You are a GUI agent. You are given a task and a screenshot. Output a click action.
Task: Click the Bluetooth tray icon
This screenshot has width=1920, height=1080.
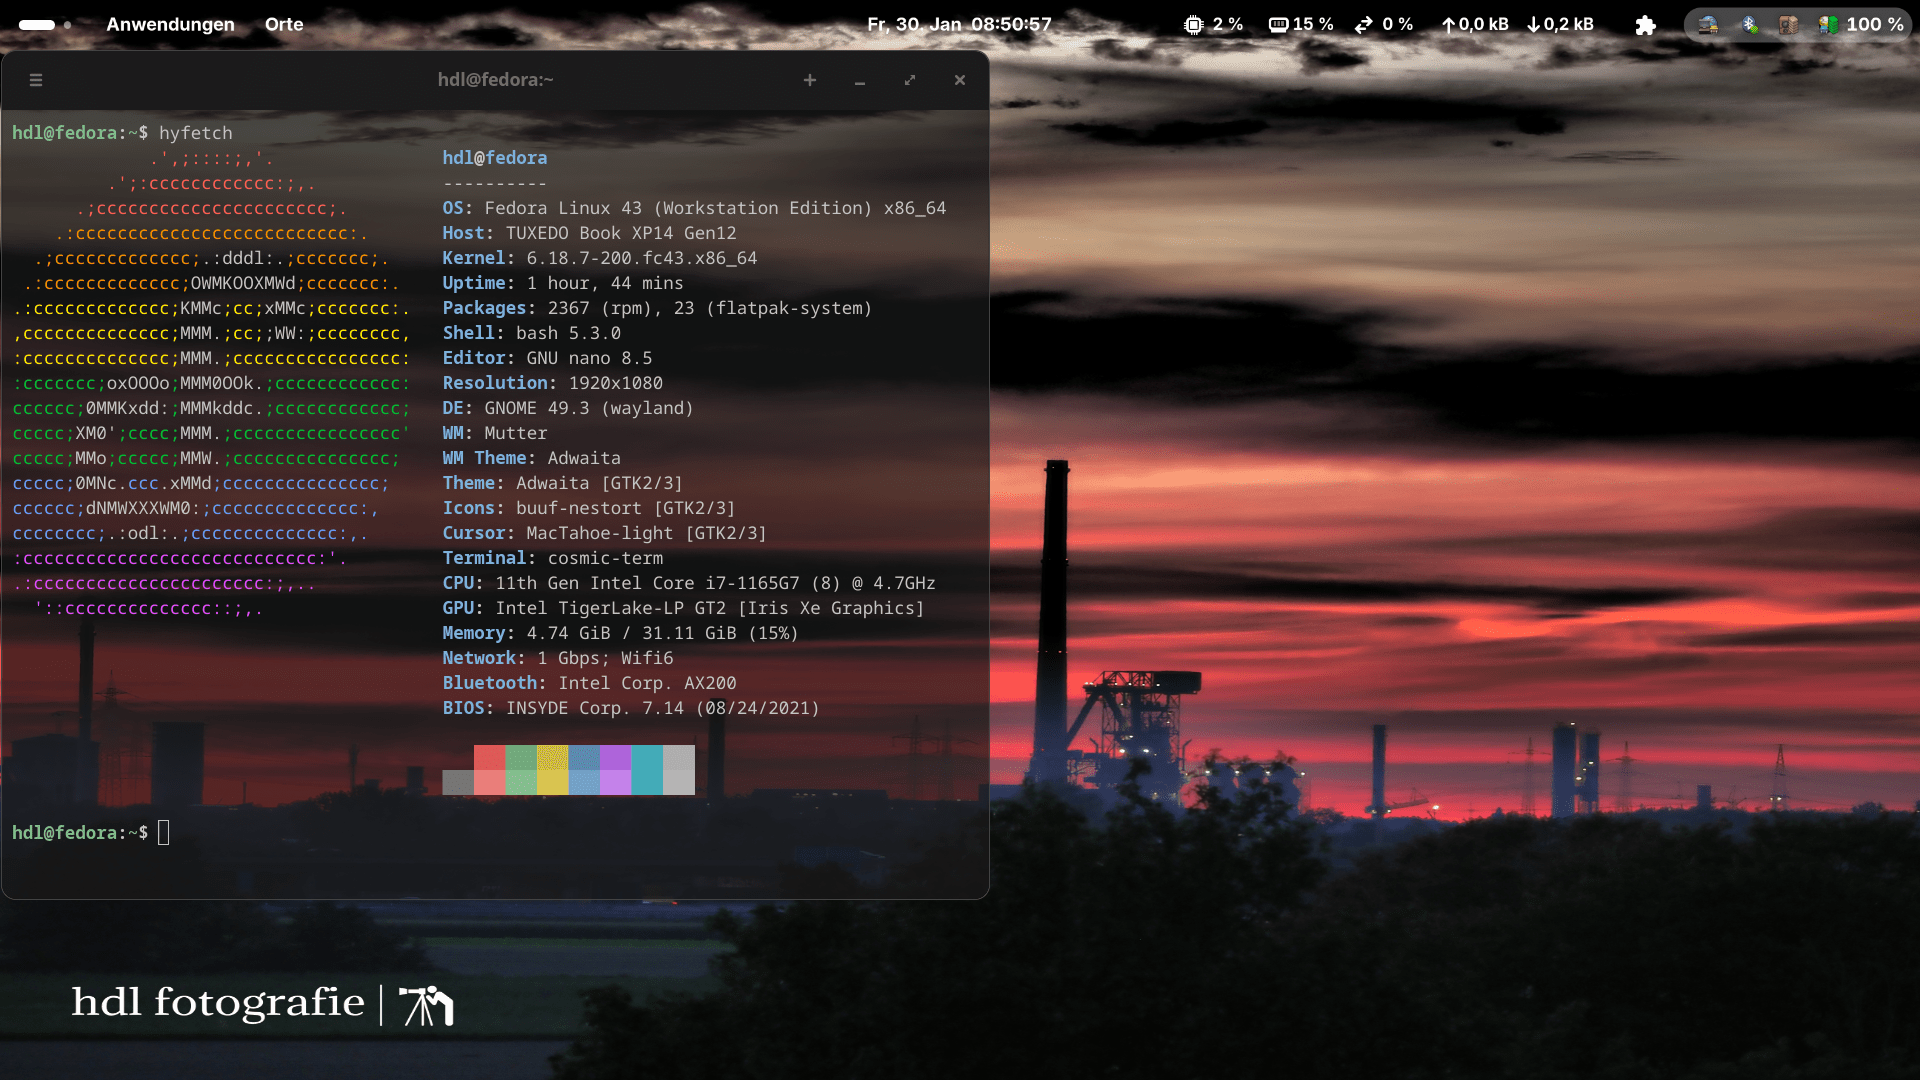1749,25
